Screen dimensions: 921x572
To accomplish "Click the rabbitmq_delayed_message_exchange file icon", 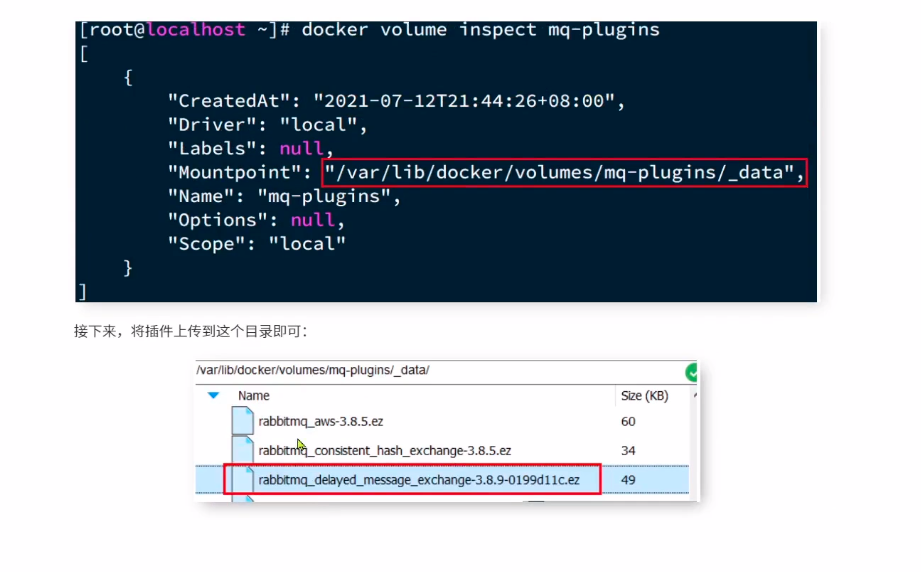I will coord(242,479).
